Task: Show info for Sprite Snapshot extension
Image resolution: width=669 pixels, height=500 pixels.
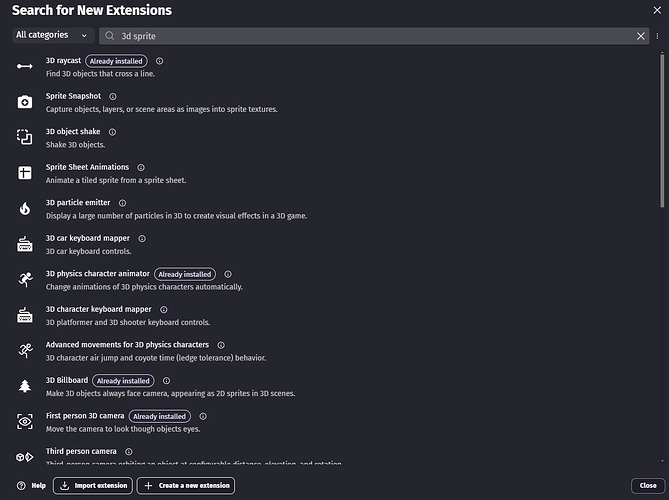Action: (x=113, y=96)
